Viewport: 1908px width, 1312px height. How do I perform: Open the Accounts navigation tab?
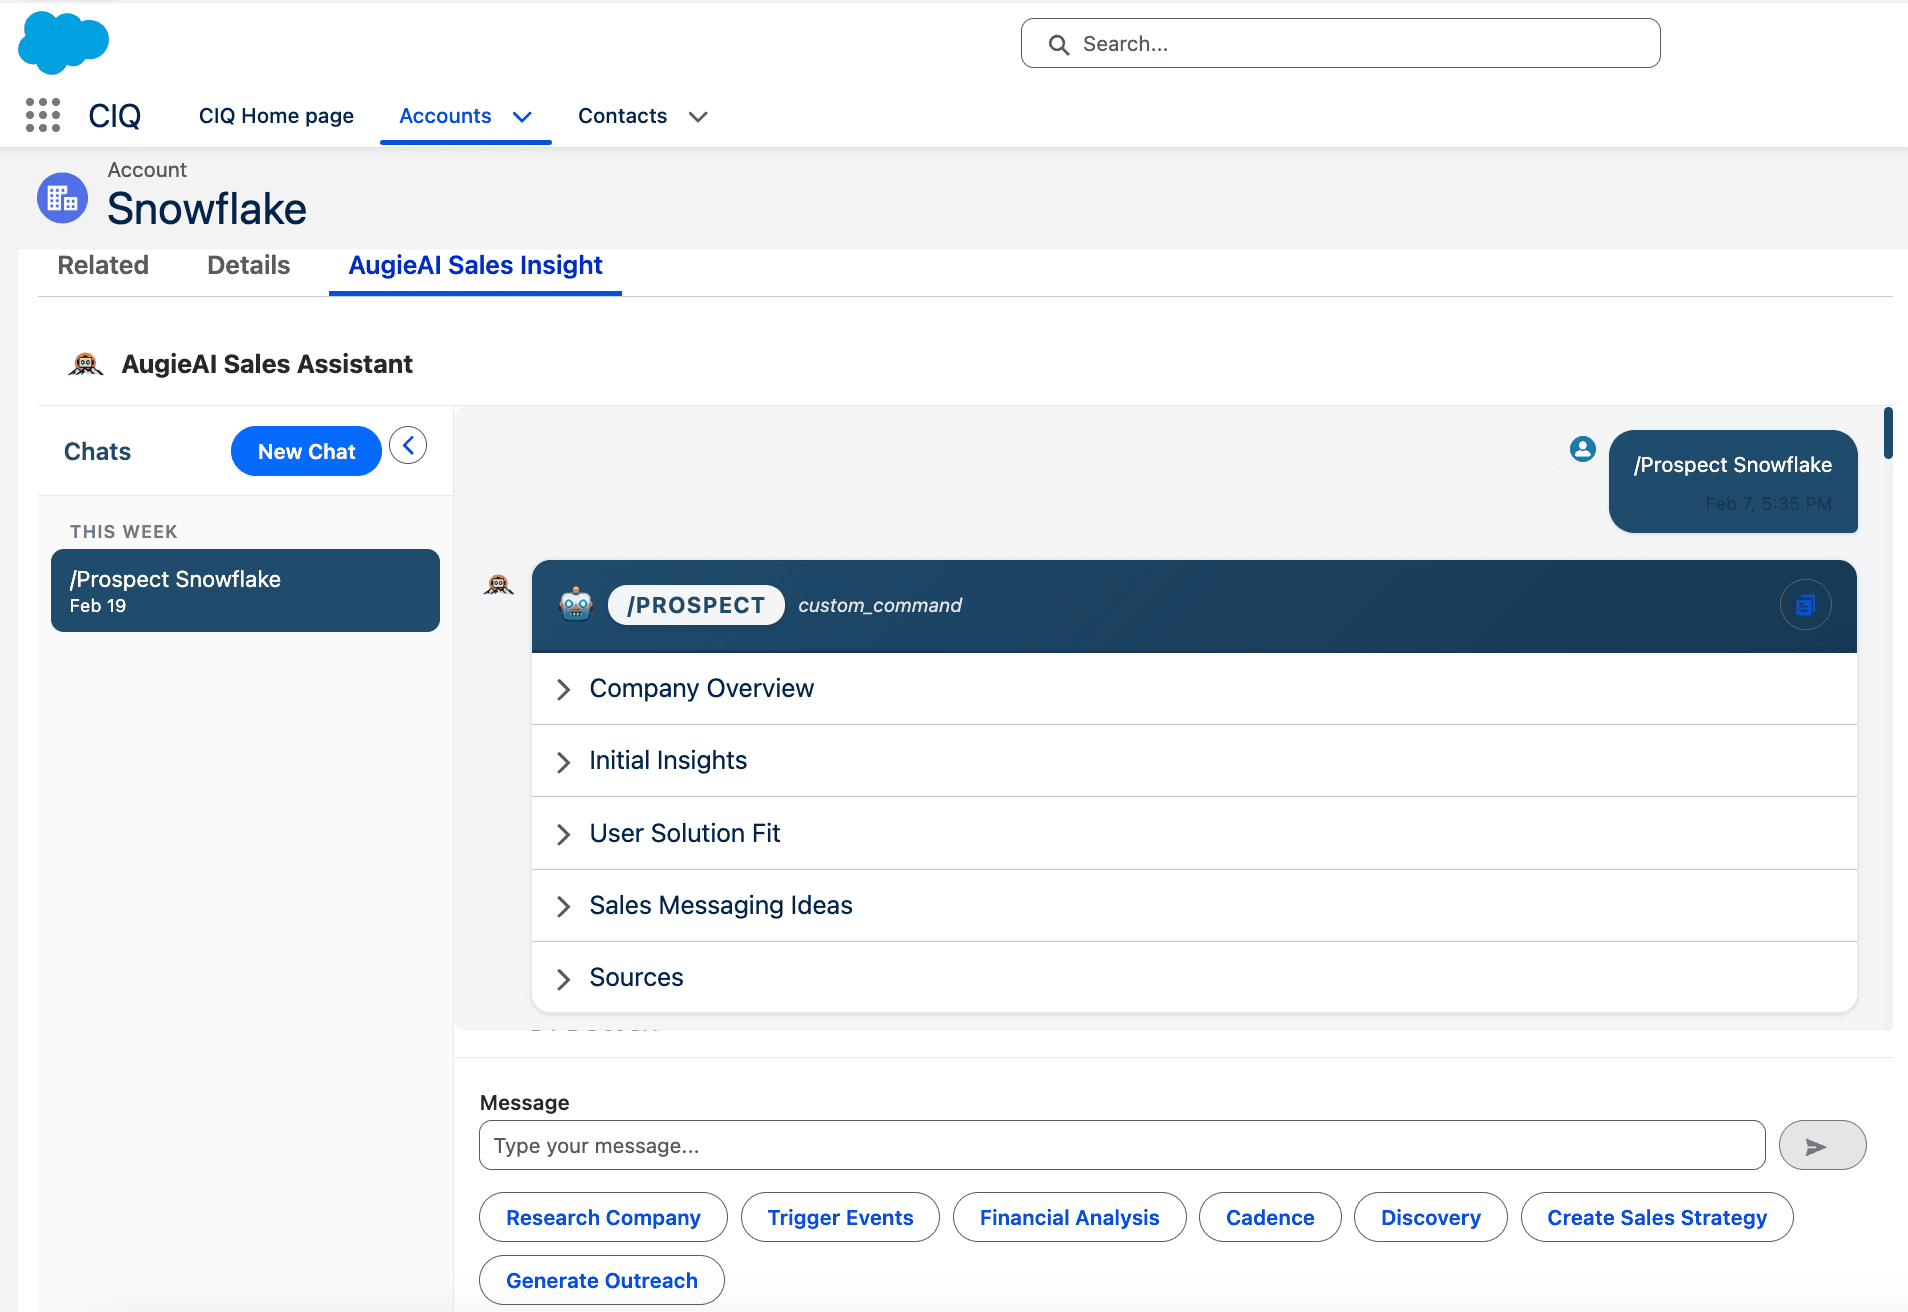(x=445, y=116)
